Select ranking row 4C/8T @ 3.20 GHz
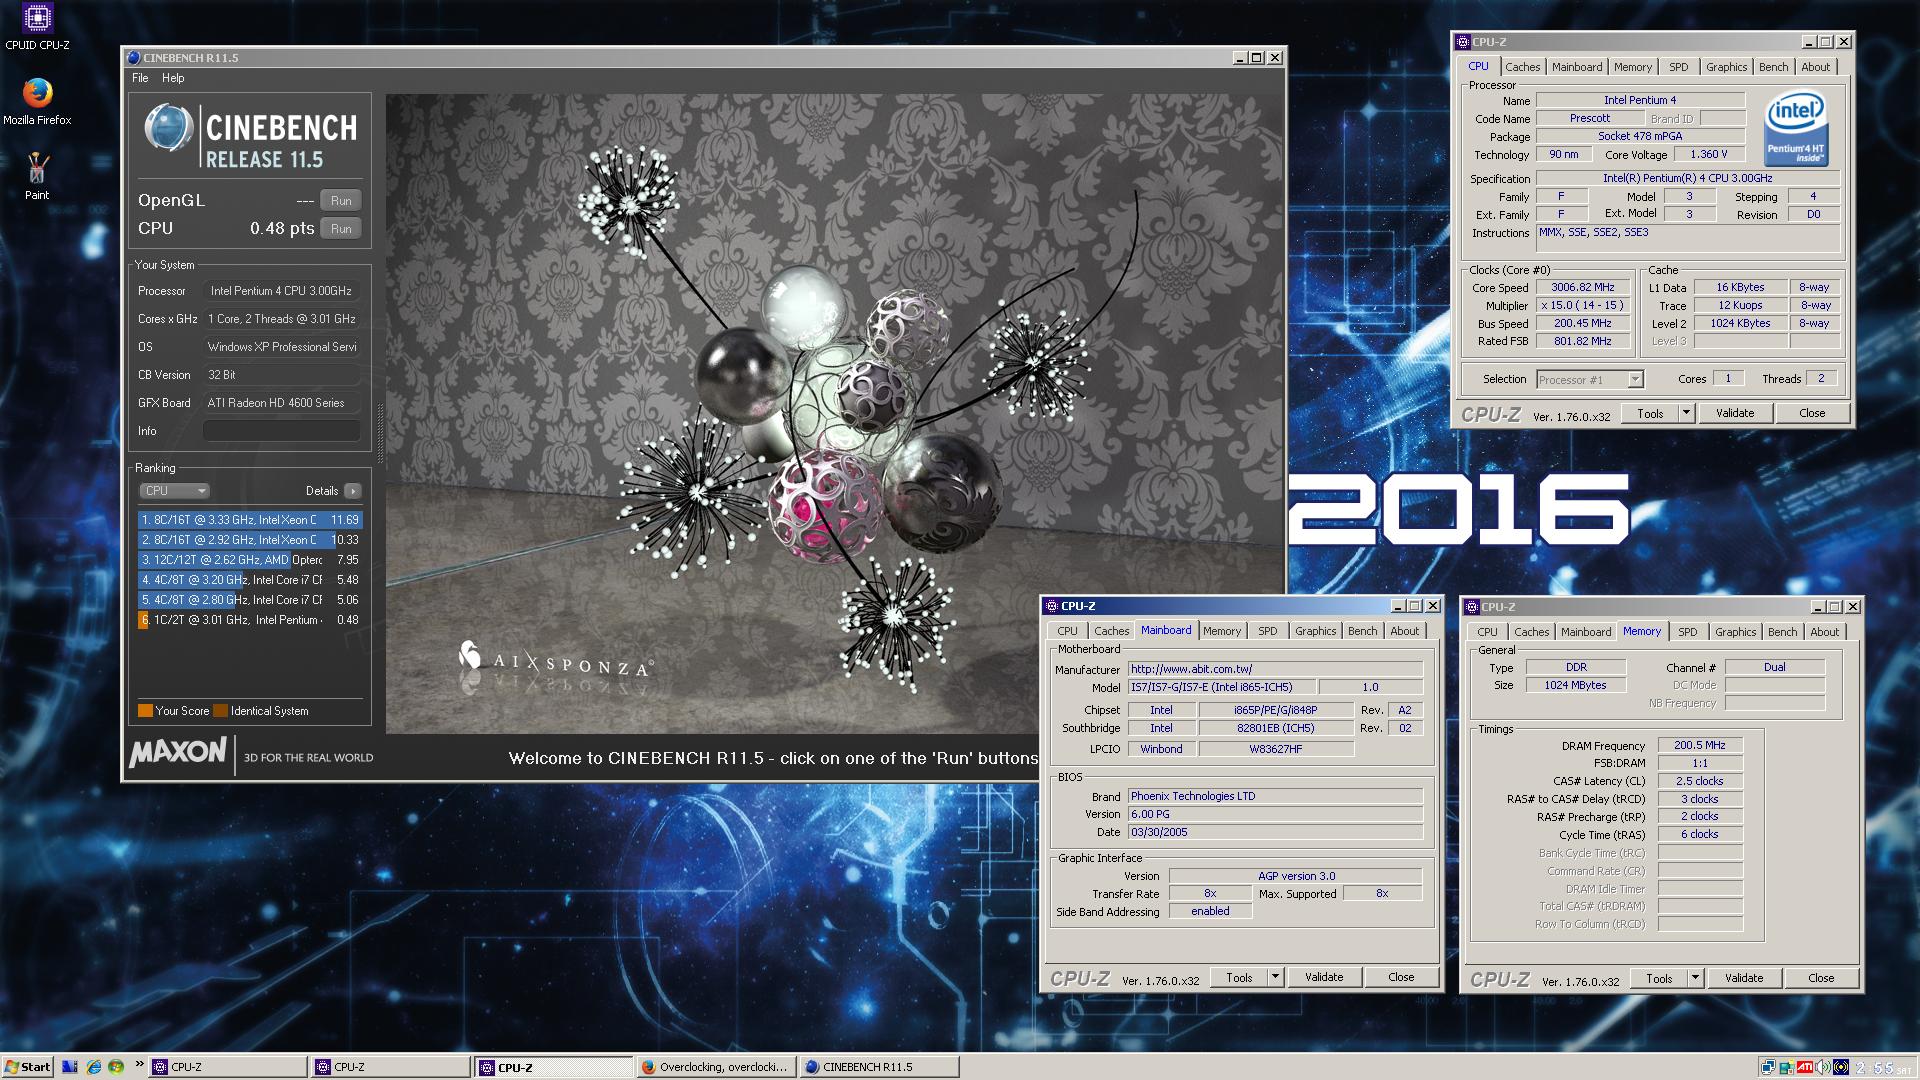Viewport: 1920px width, 1080px height. (x=250, y=580)
